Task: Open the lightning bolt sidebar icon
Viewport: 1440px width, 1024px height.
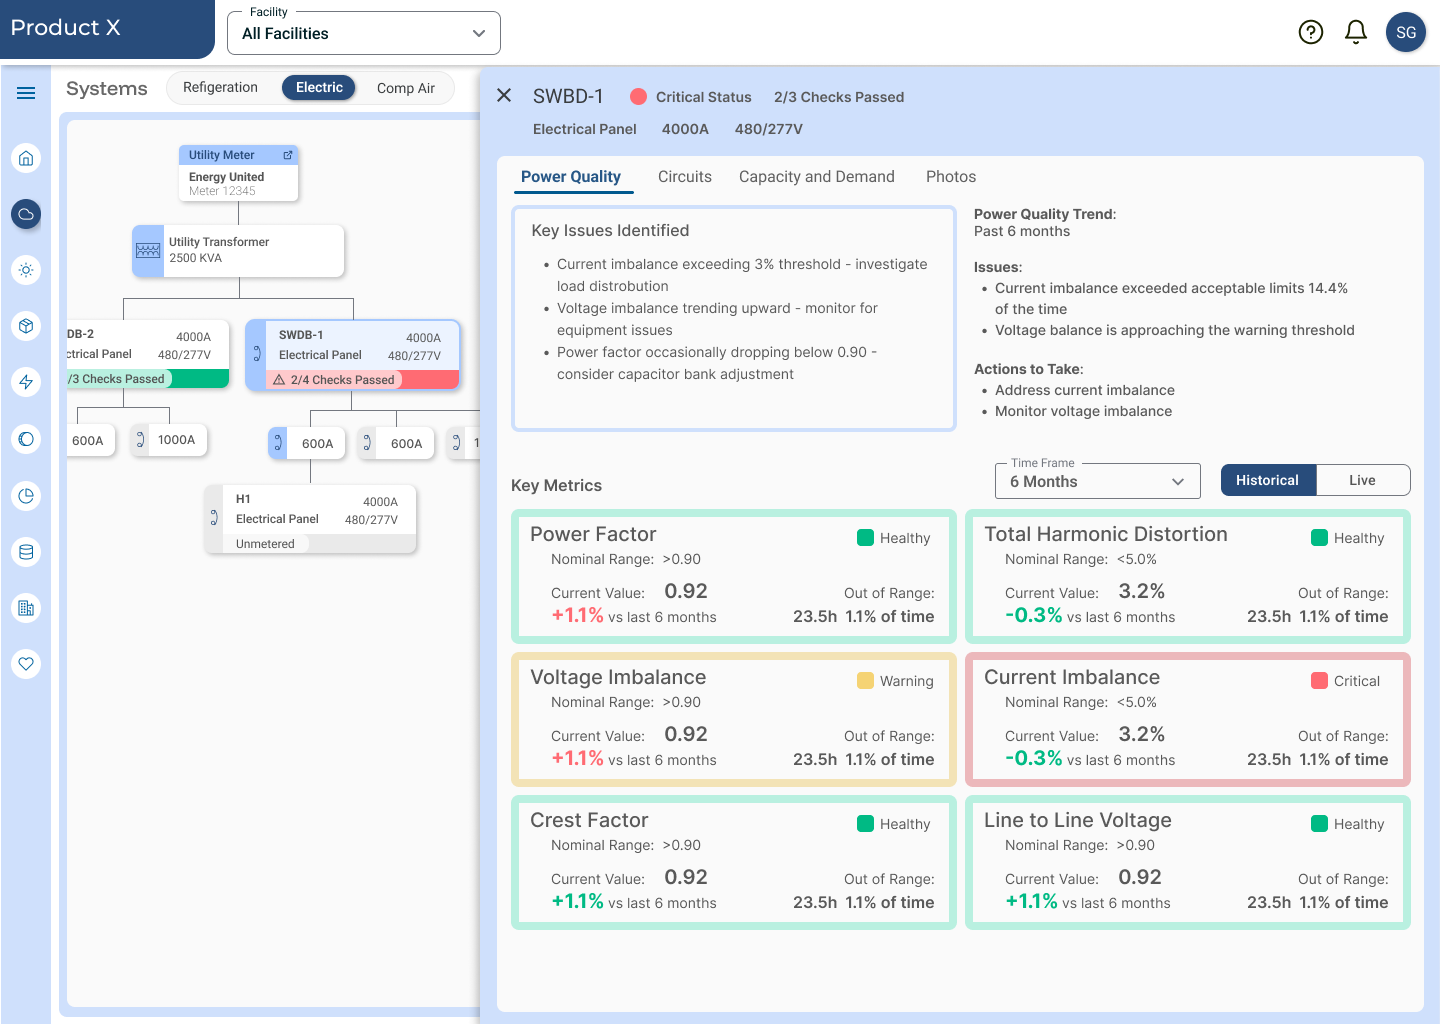Action: click(26, 382)
